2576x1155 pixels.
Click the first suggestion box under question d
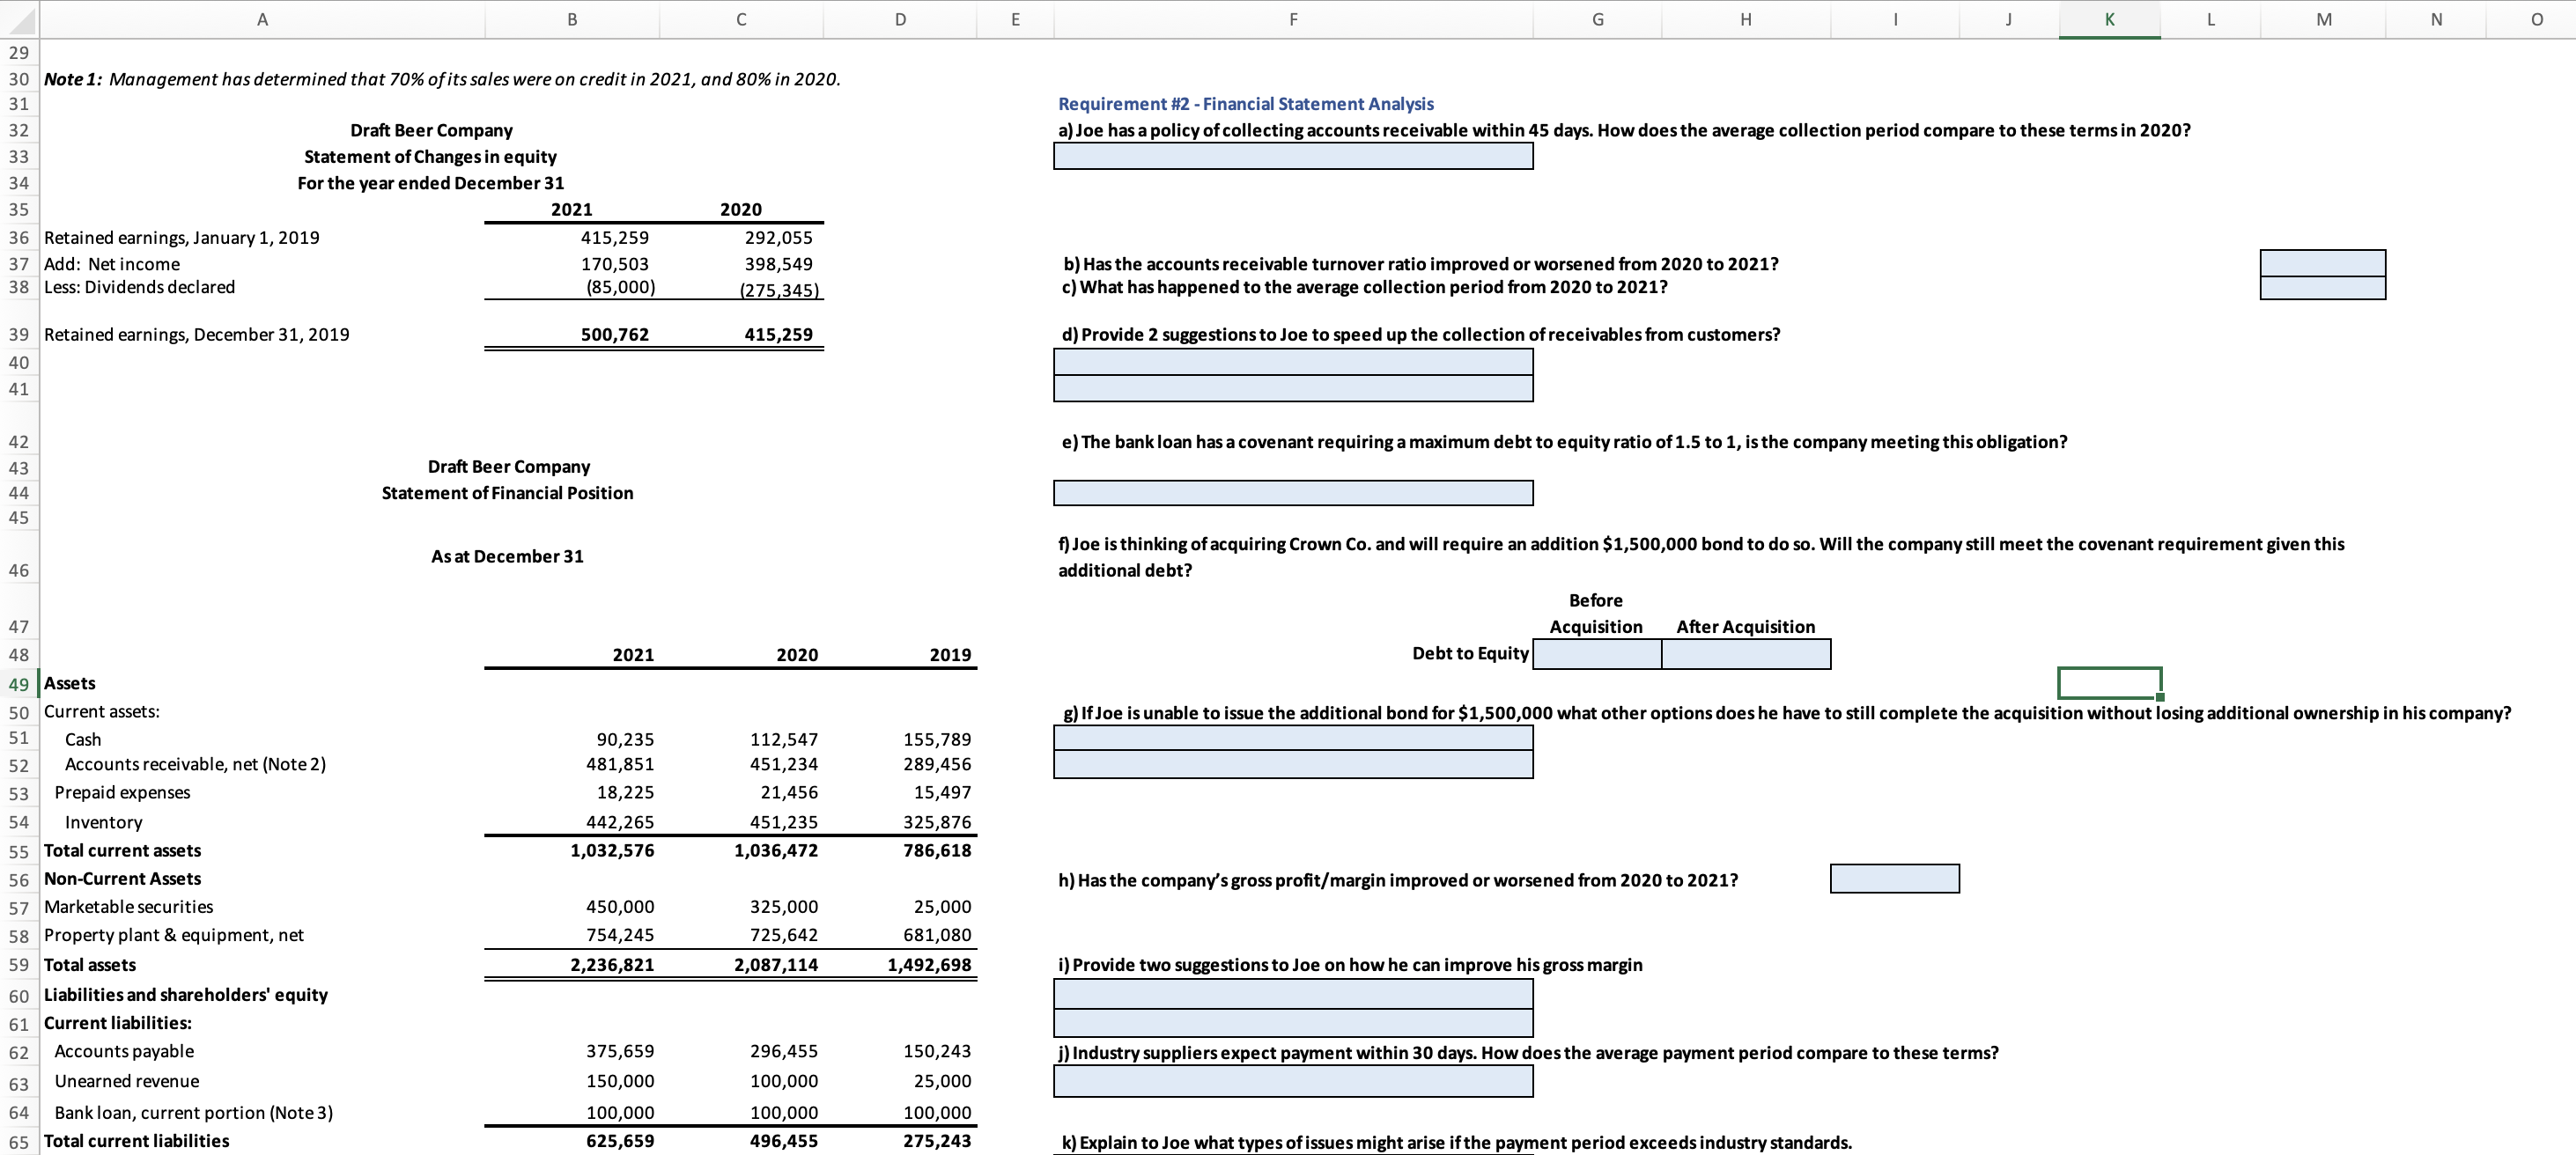[x=1292, y=360]
